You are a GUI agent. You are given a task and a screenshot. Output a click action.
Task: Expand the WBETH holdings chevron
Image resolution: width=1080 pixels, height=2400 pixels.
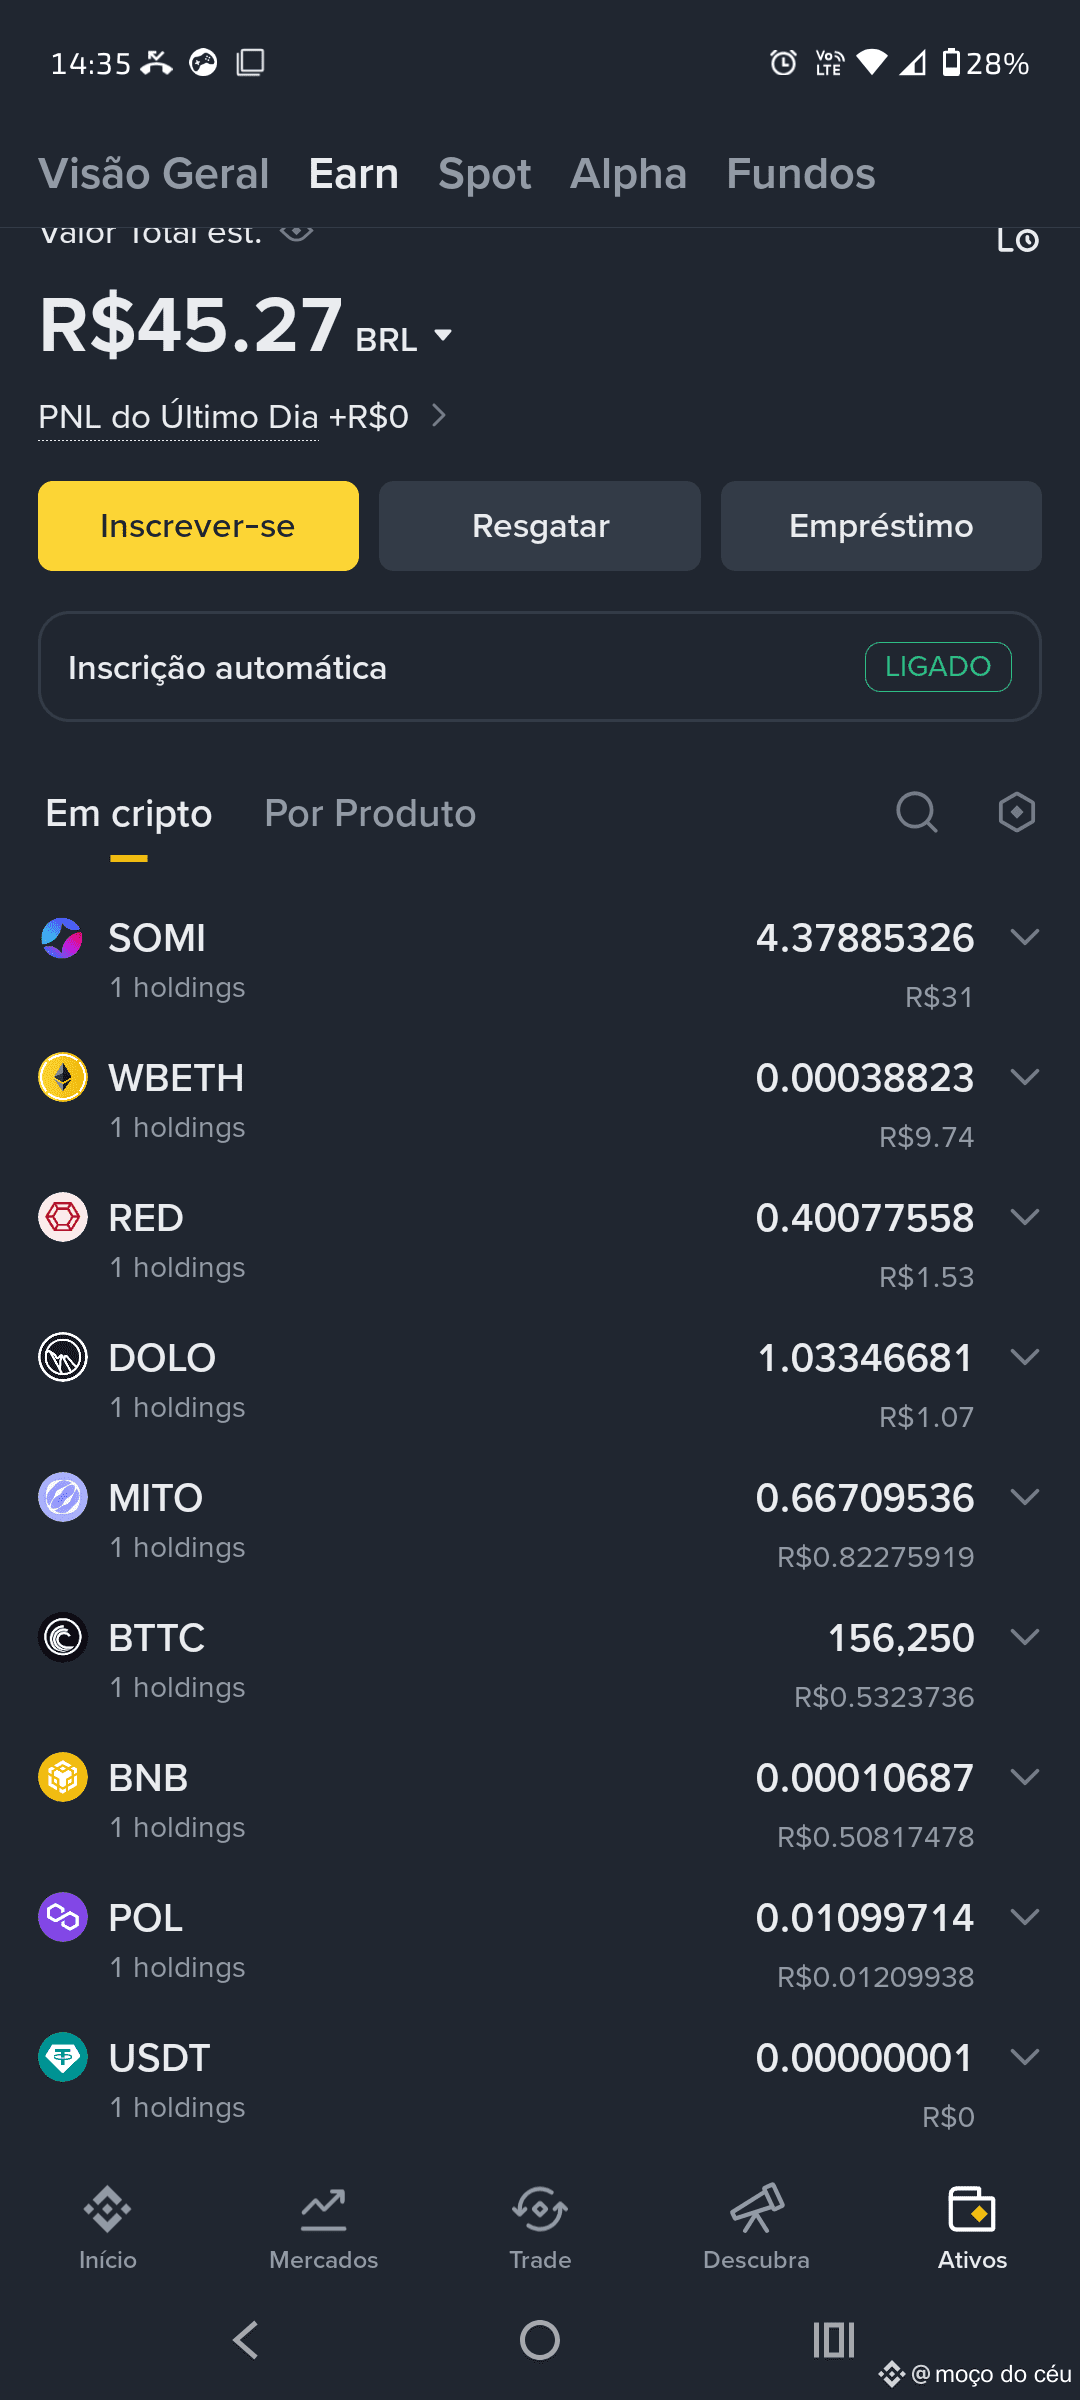point(1025,1077)
